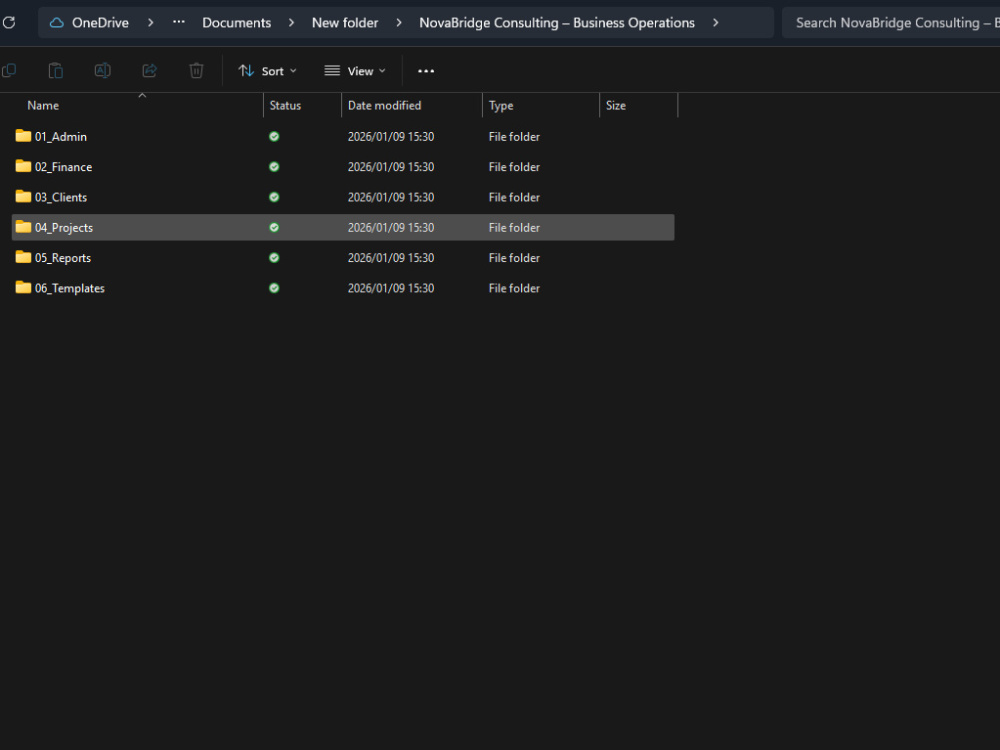Expand the chevron after New folder breadcrumb
The width and height of the screenshot is (1000, 750).
[399, 23]
